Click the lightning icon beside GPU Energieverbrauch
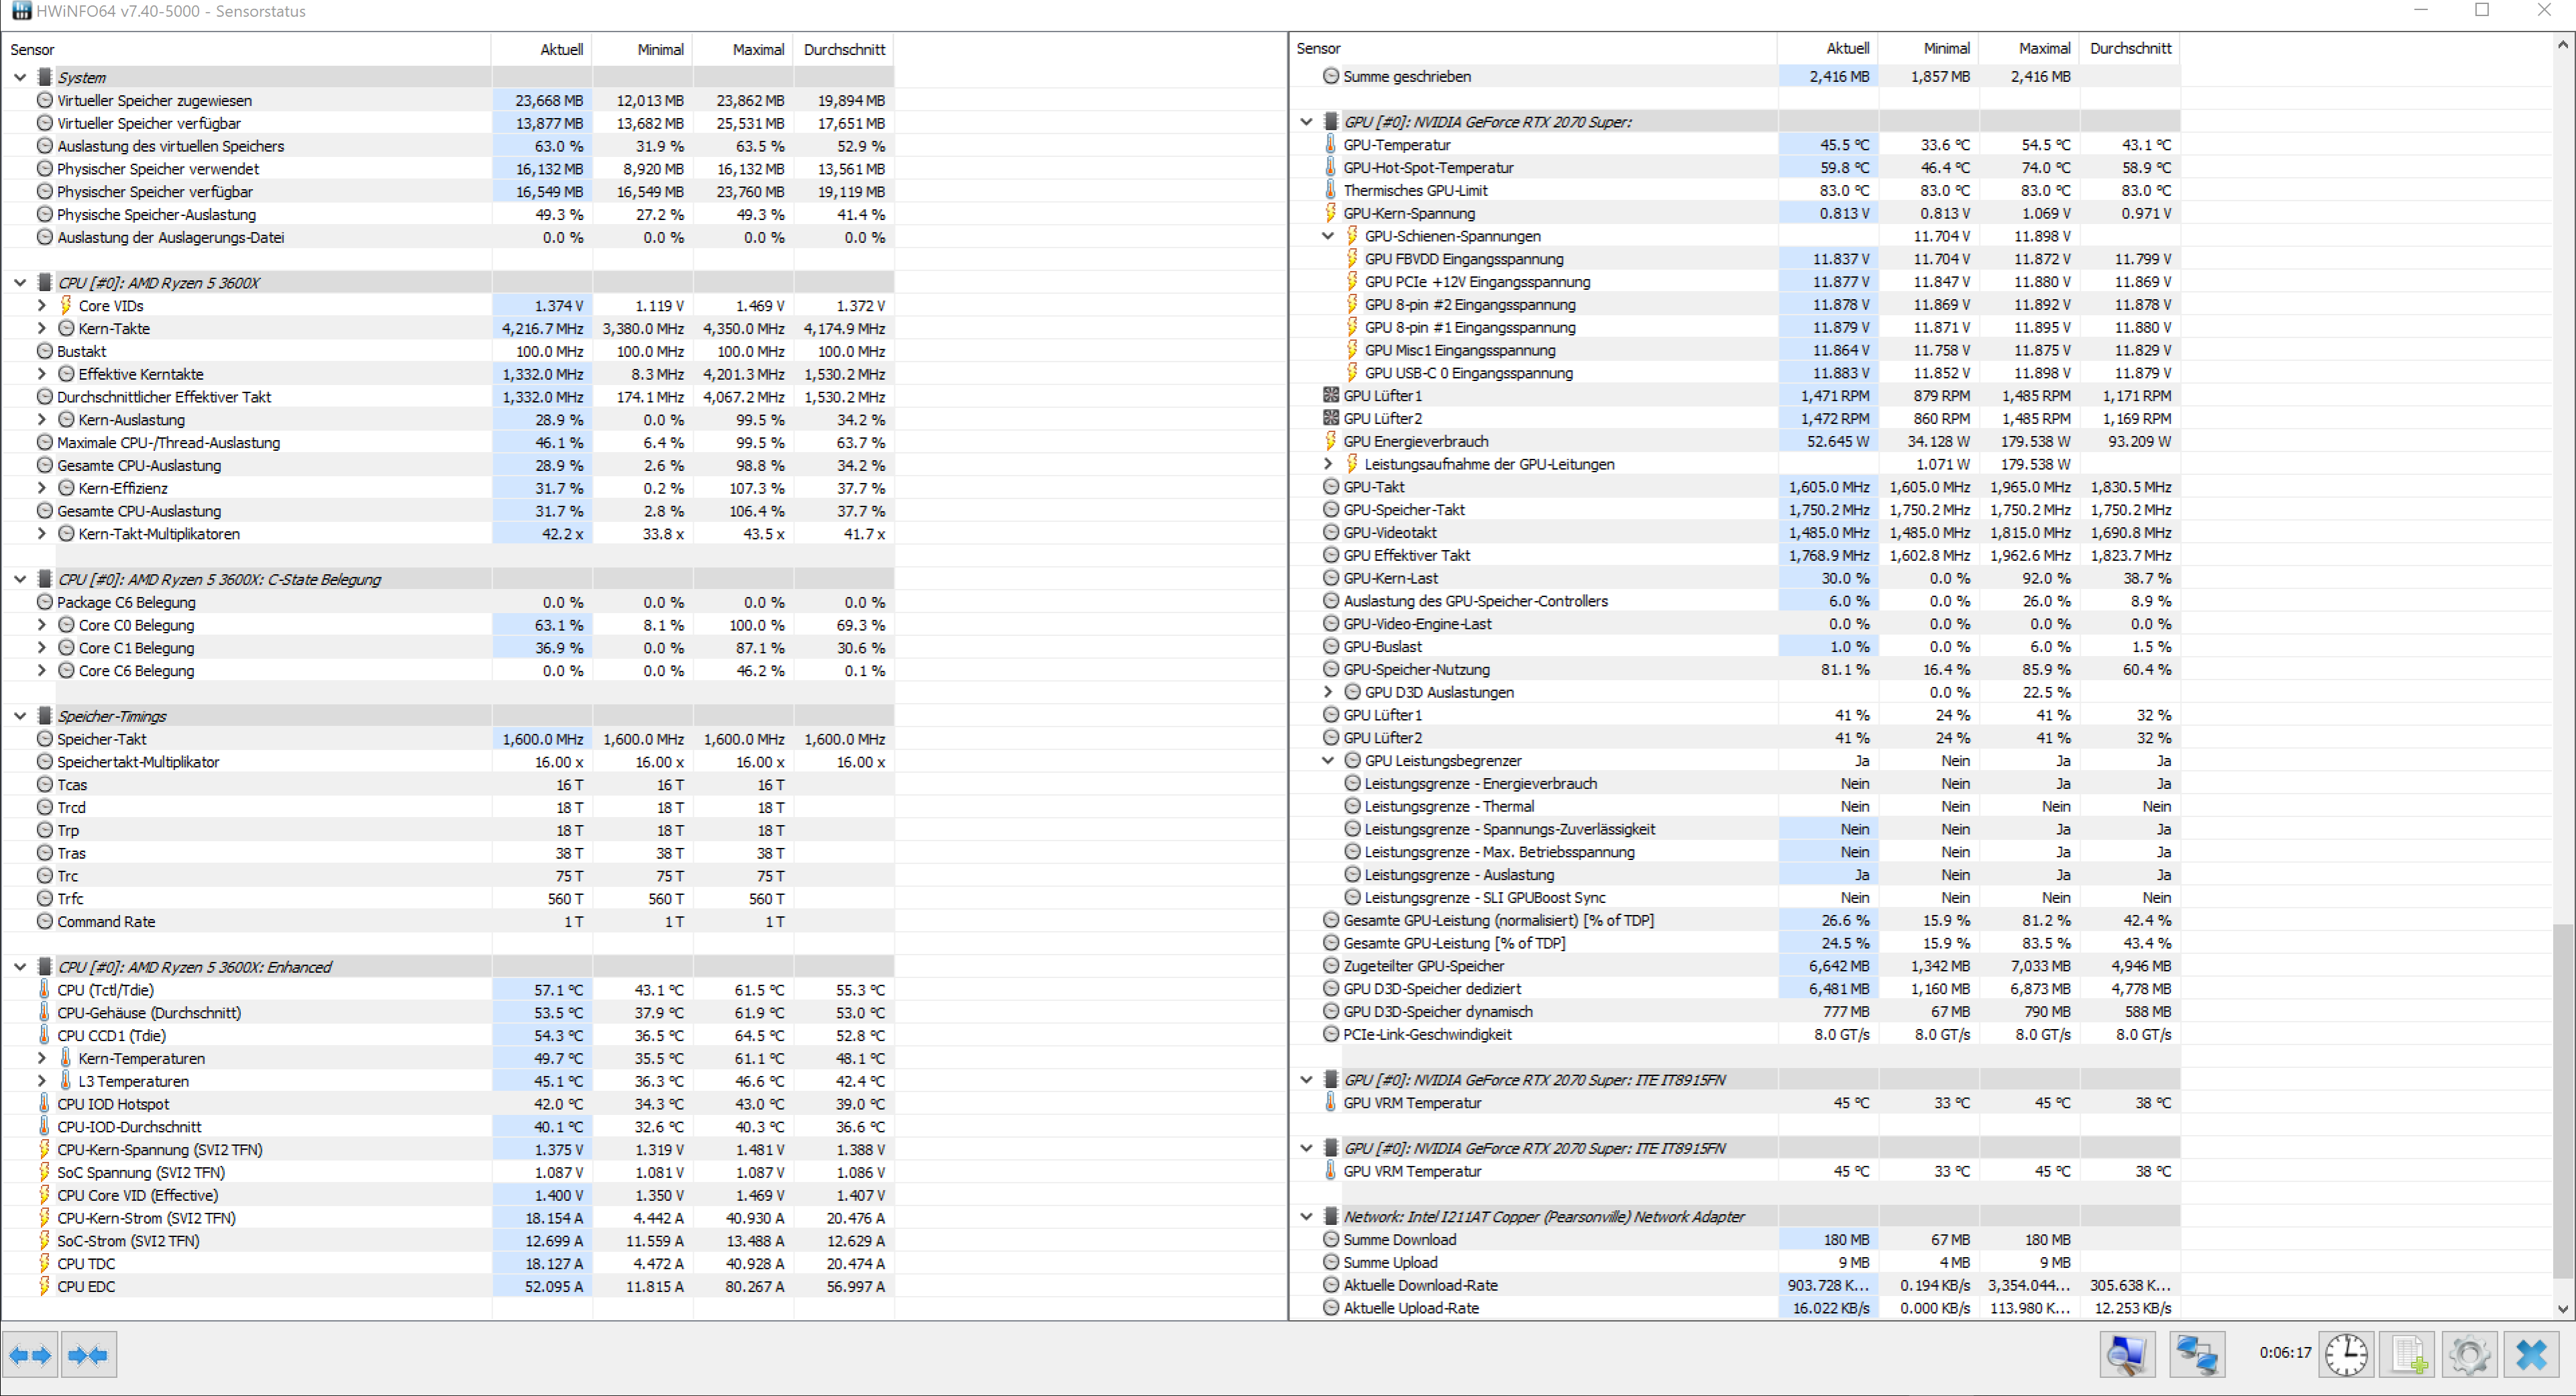The image size is (2576, 1396). click(1330, 441)
